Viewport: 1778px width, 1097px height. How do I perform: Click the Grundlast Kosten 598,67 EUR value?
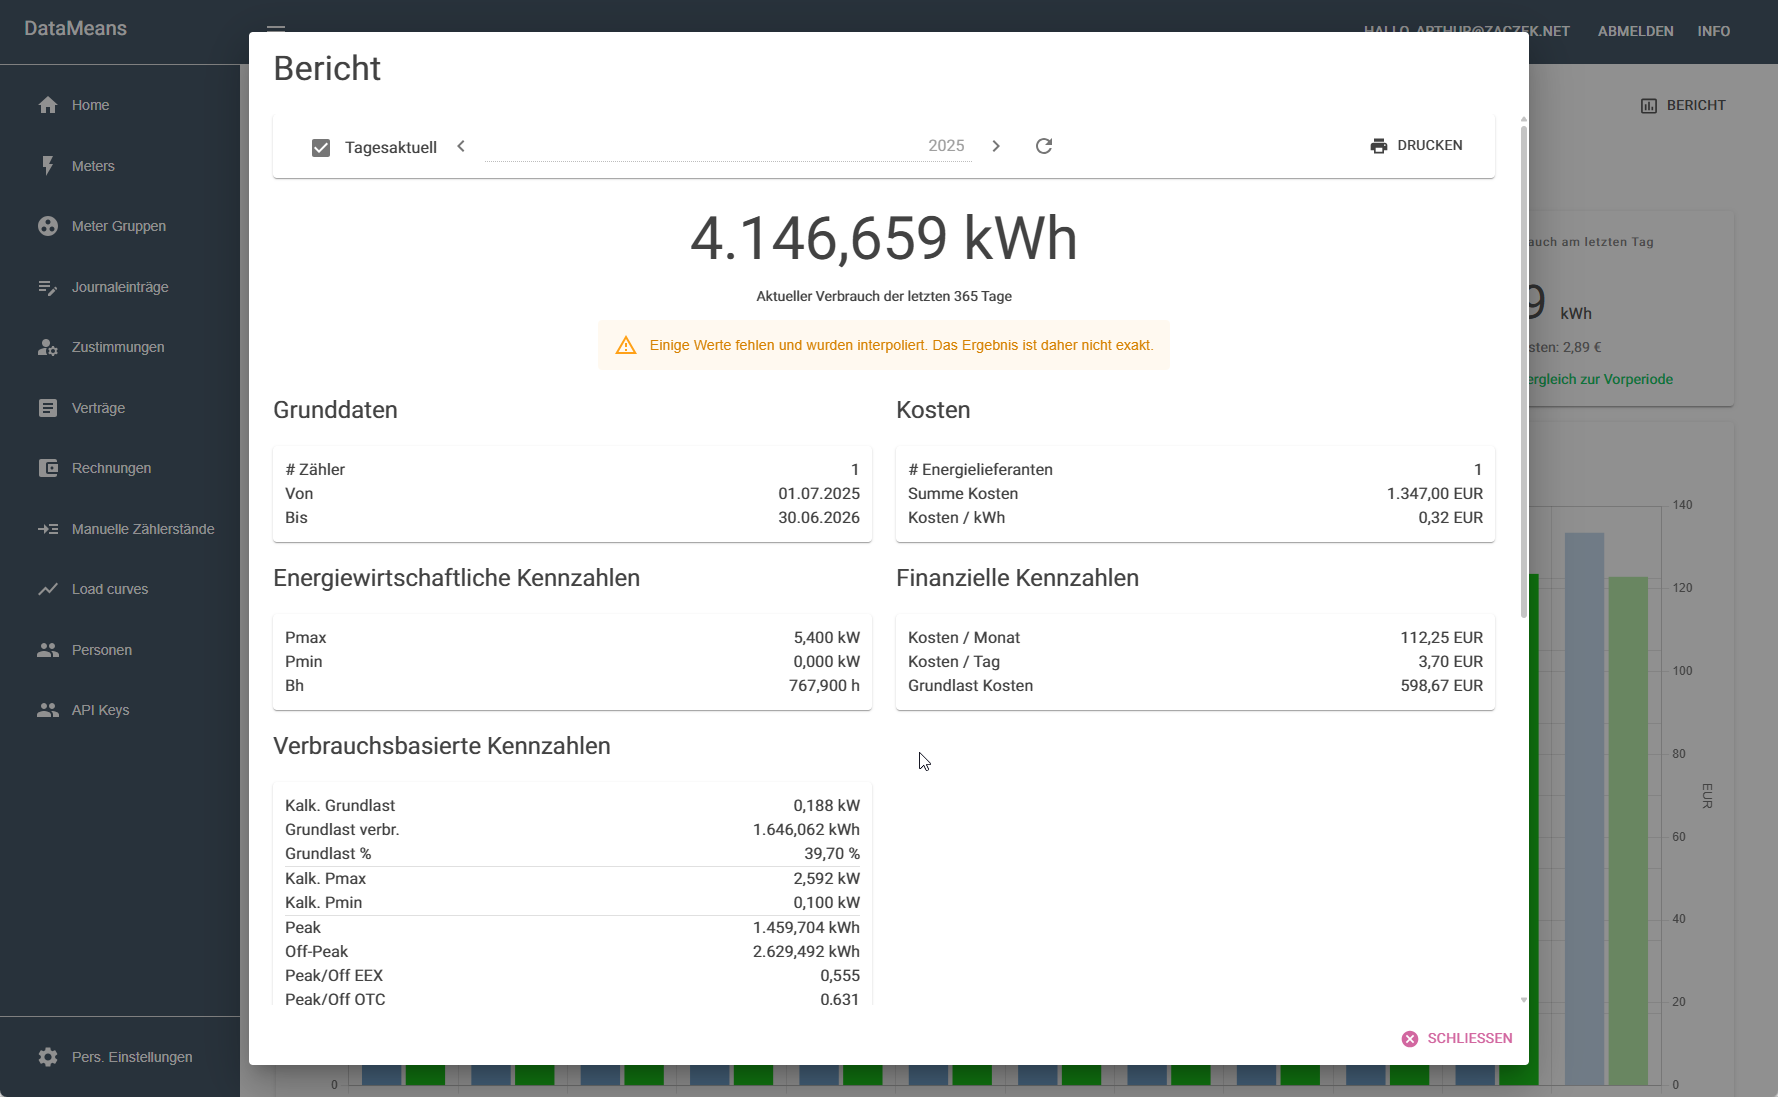click(1441, 686)
